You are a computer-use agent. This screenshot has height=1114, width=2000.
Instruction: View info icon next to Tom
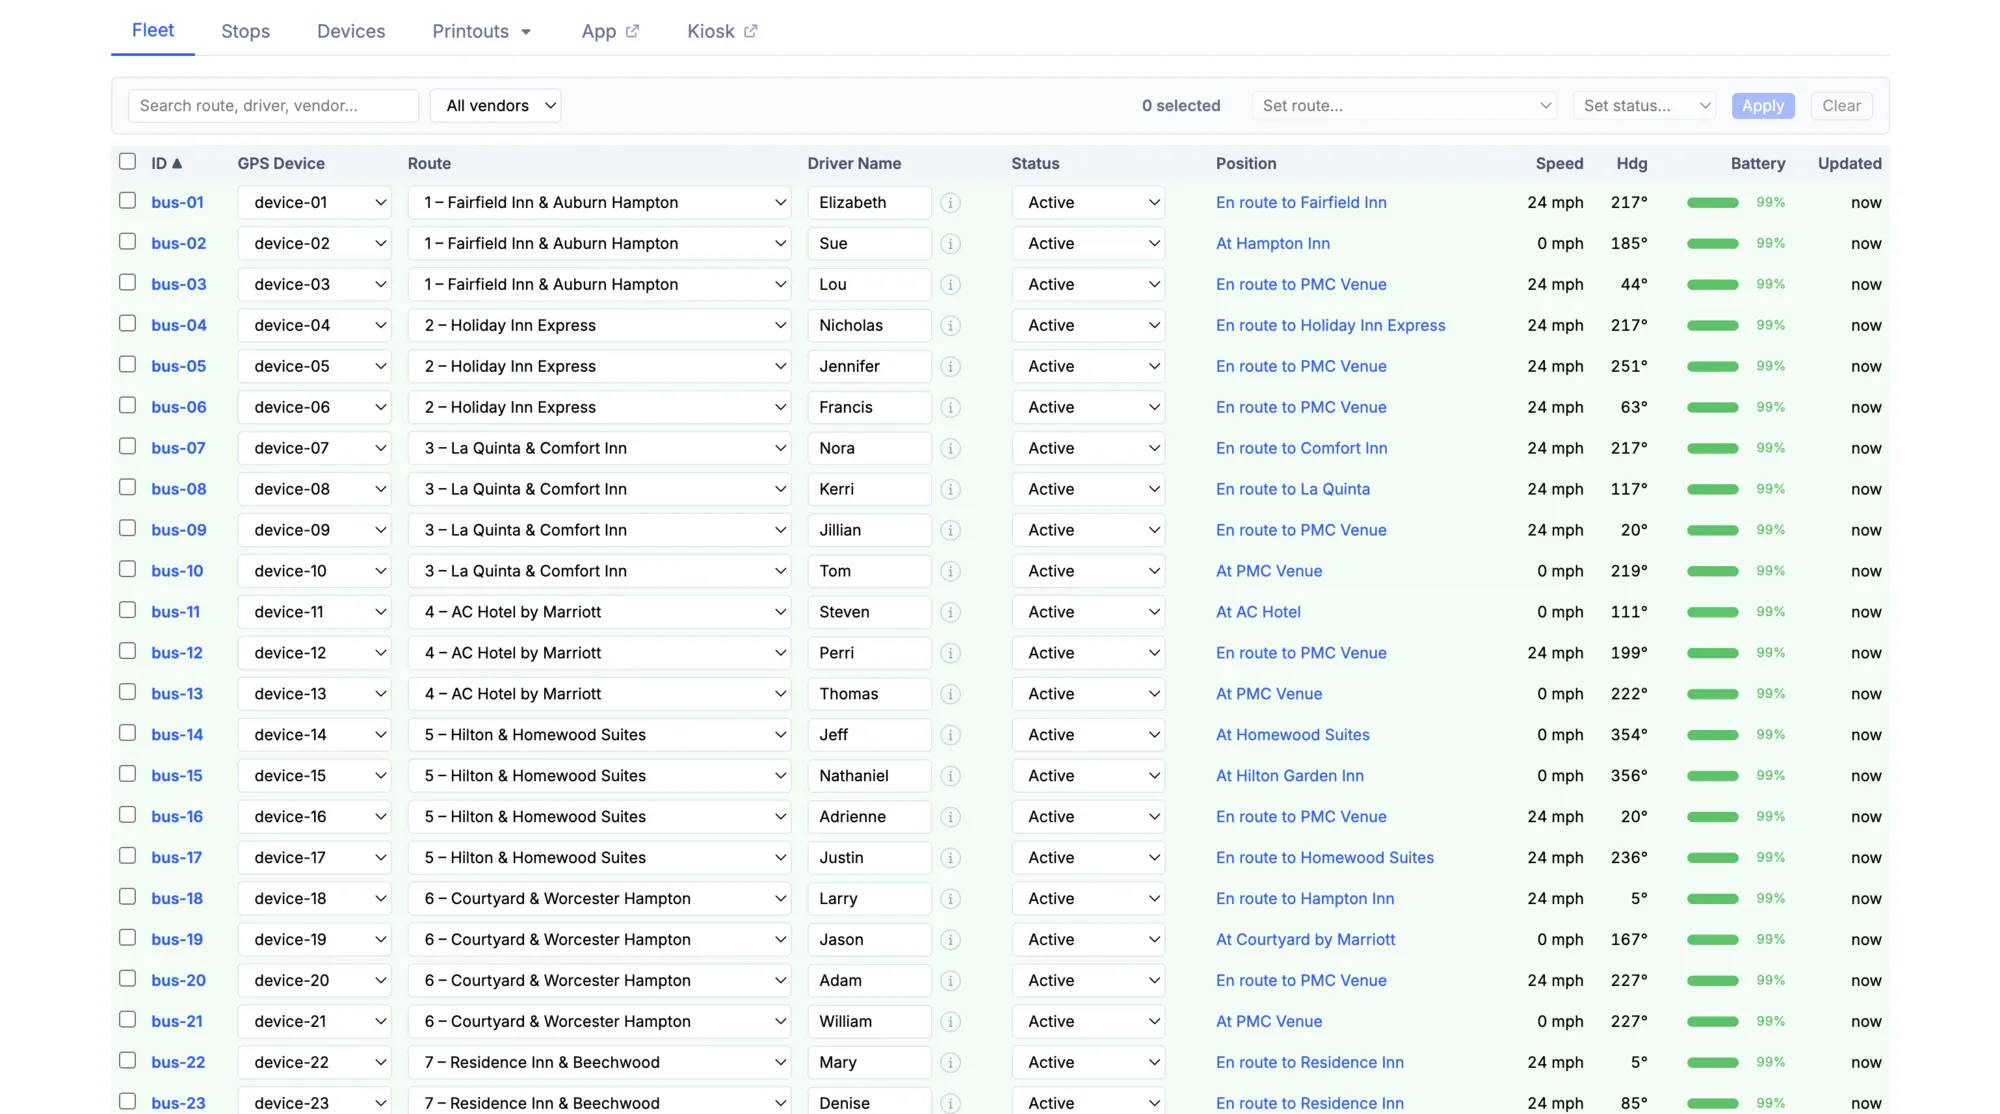(x=950, y=571)
